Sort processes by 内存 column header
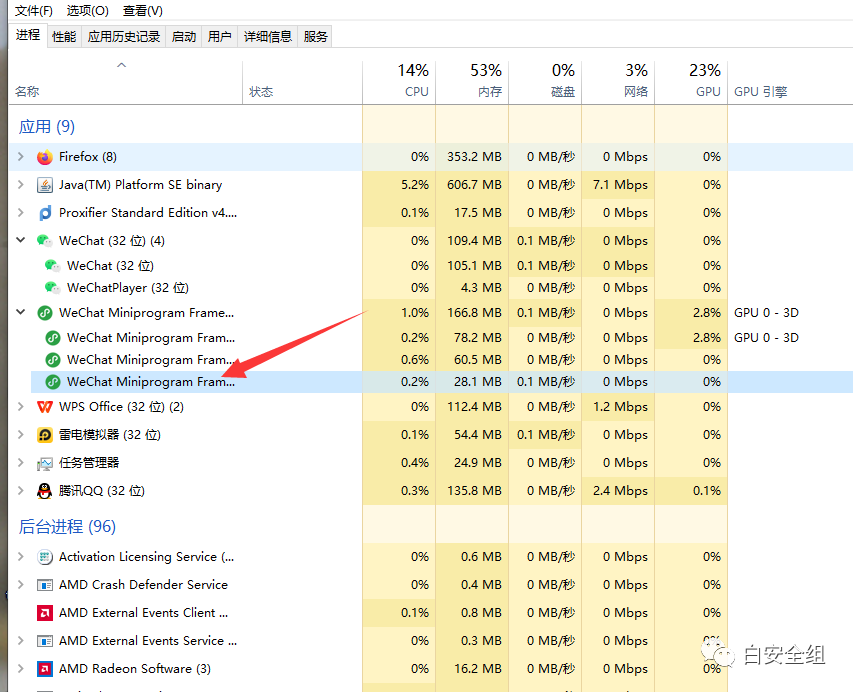Viewport: 853px width, 692px height. point(472,82)
